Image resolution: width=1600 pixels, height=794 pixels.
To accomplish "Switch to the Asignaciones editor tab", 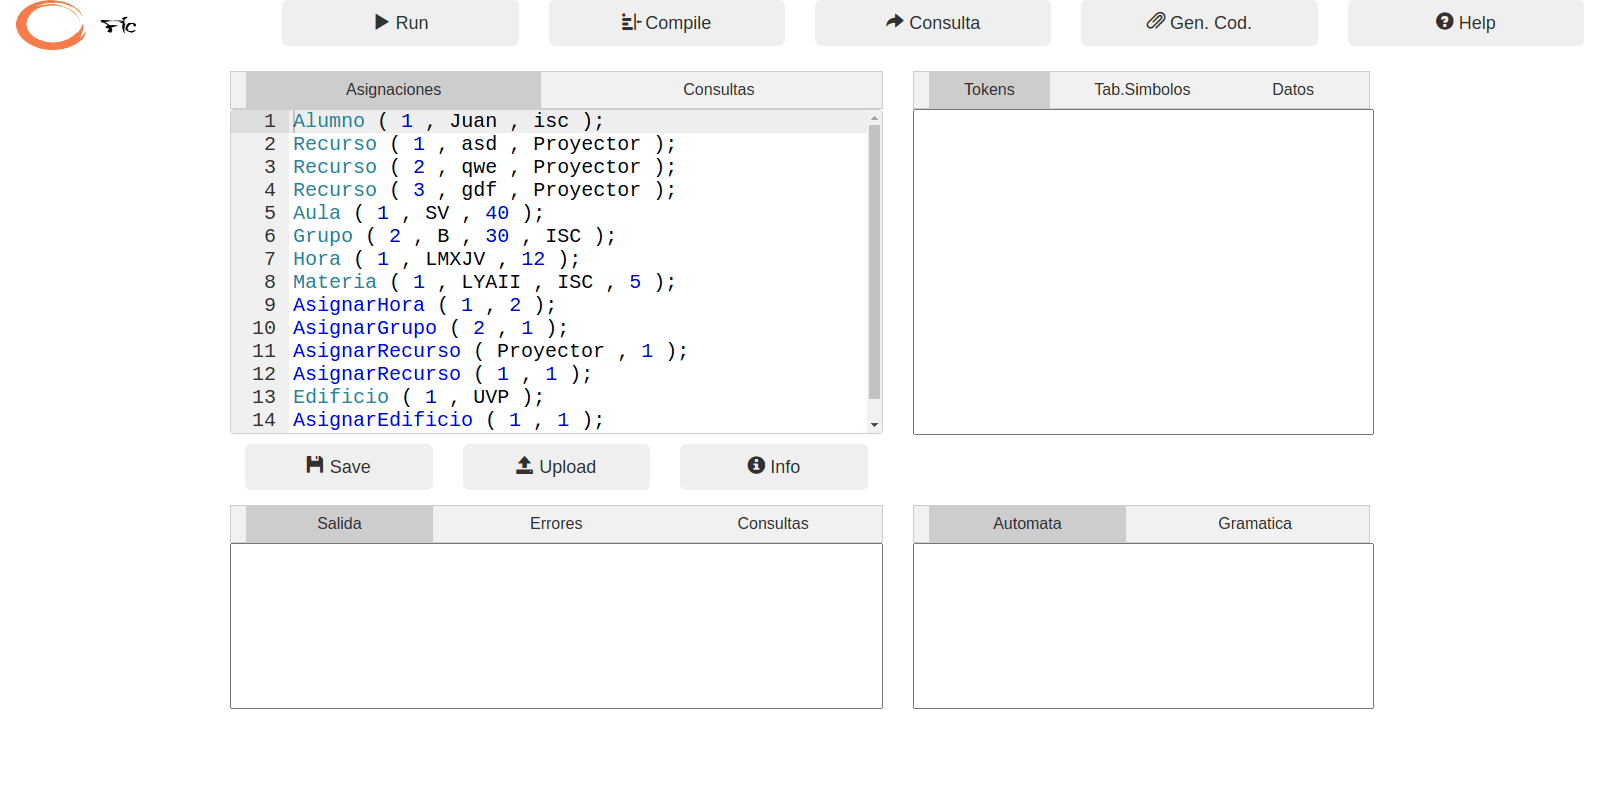I will tap(393, 90).
